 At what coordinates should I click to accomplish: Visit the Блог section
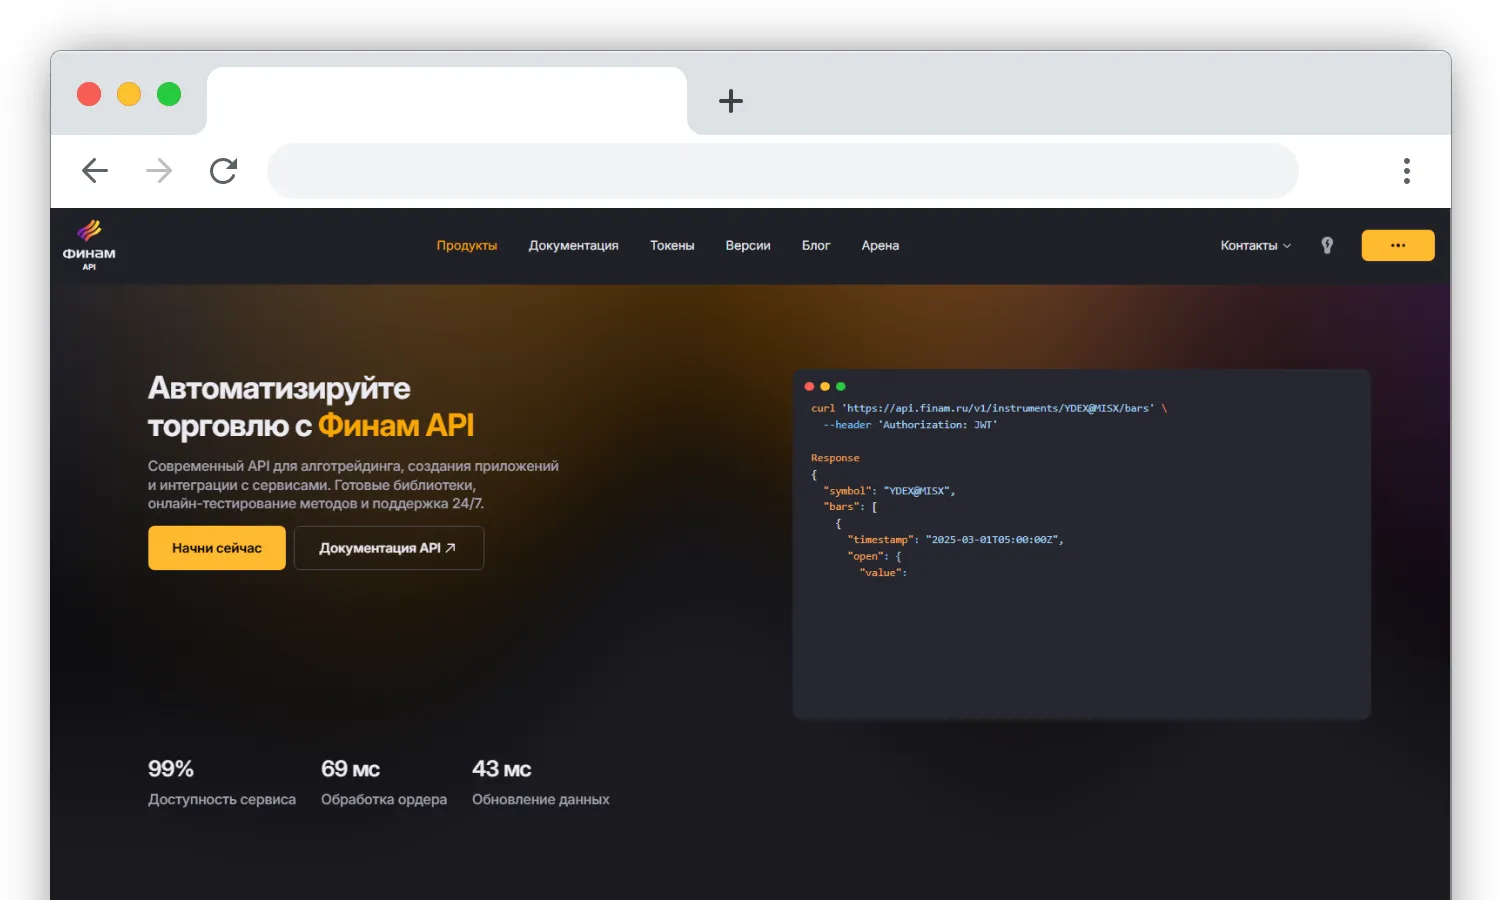click(816, 245)
